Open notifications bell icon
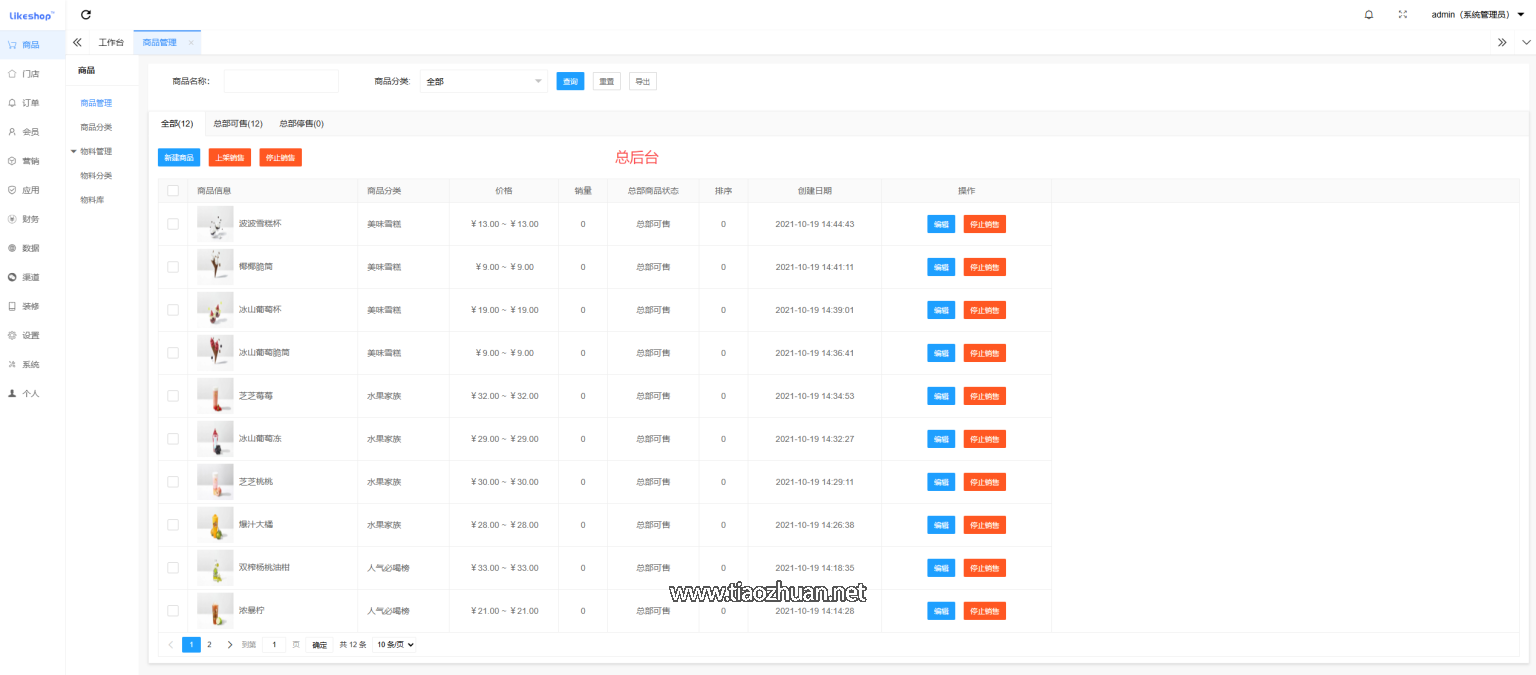1536x675 pixels. (x=1369, y=14)
